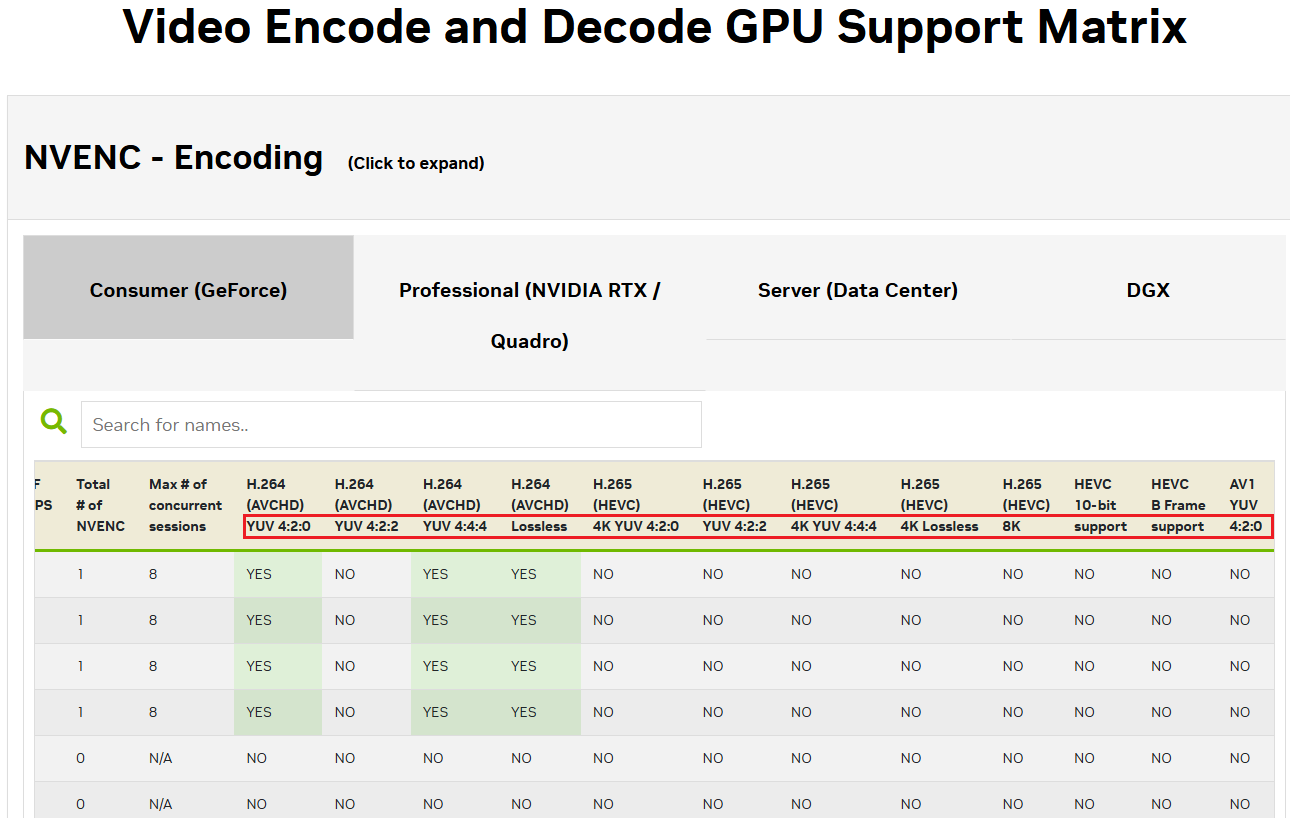This screenshot has width=1290, height=818.
Task: Click the "(Click to expand)" label
Action: 416,163
